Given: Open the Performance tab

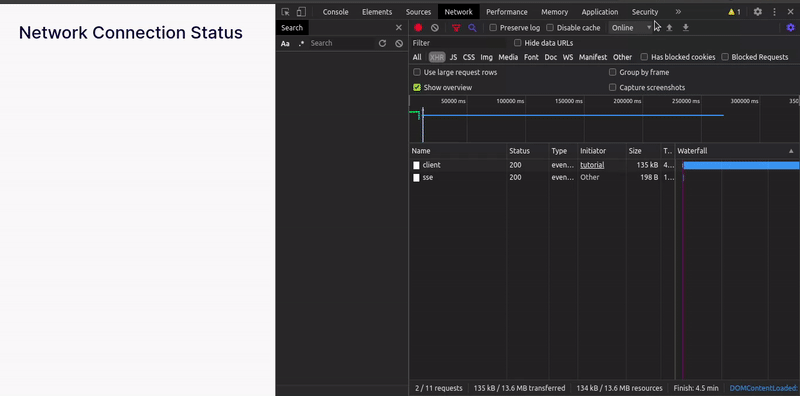Looking at the screenshot, I should tap(507, 12).
